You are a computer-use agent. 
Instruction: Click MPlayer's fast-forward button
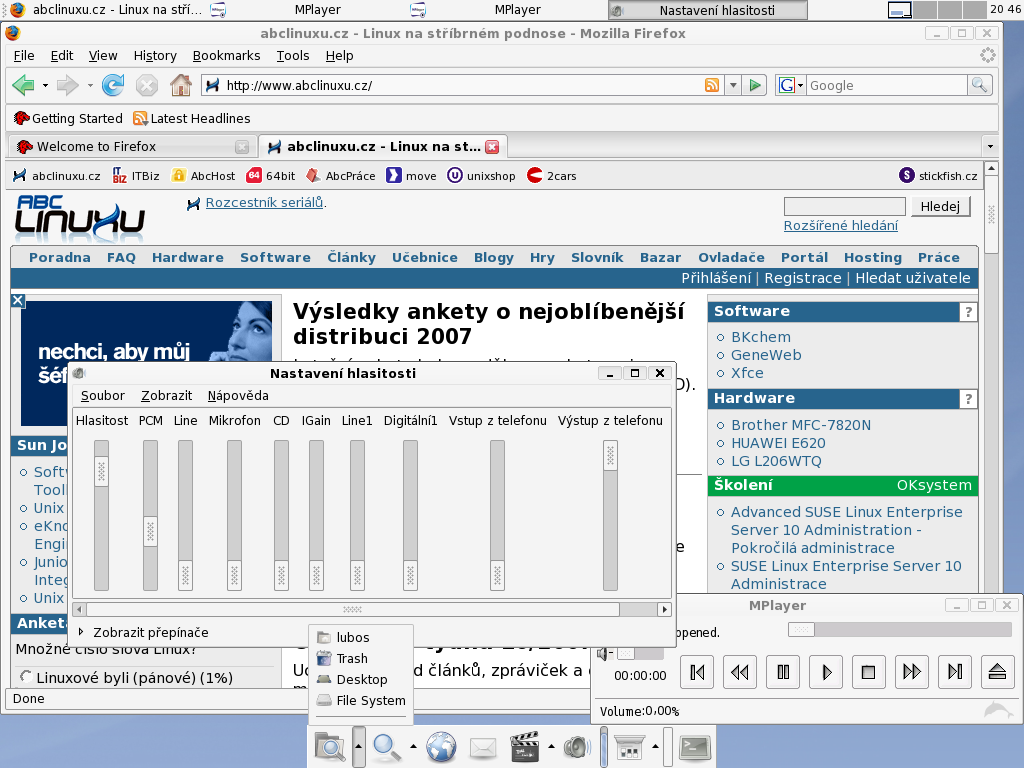click(912, 672)
